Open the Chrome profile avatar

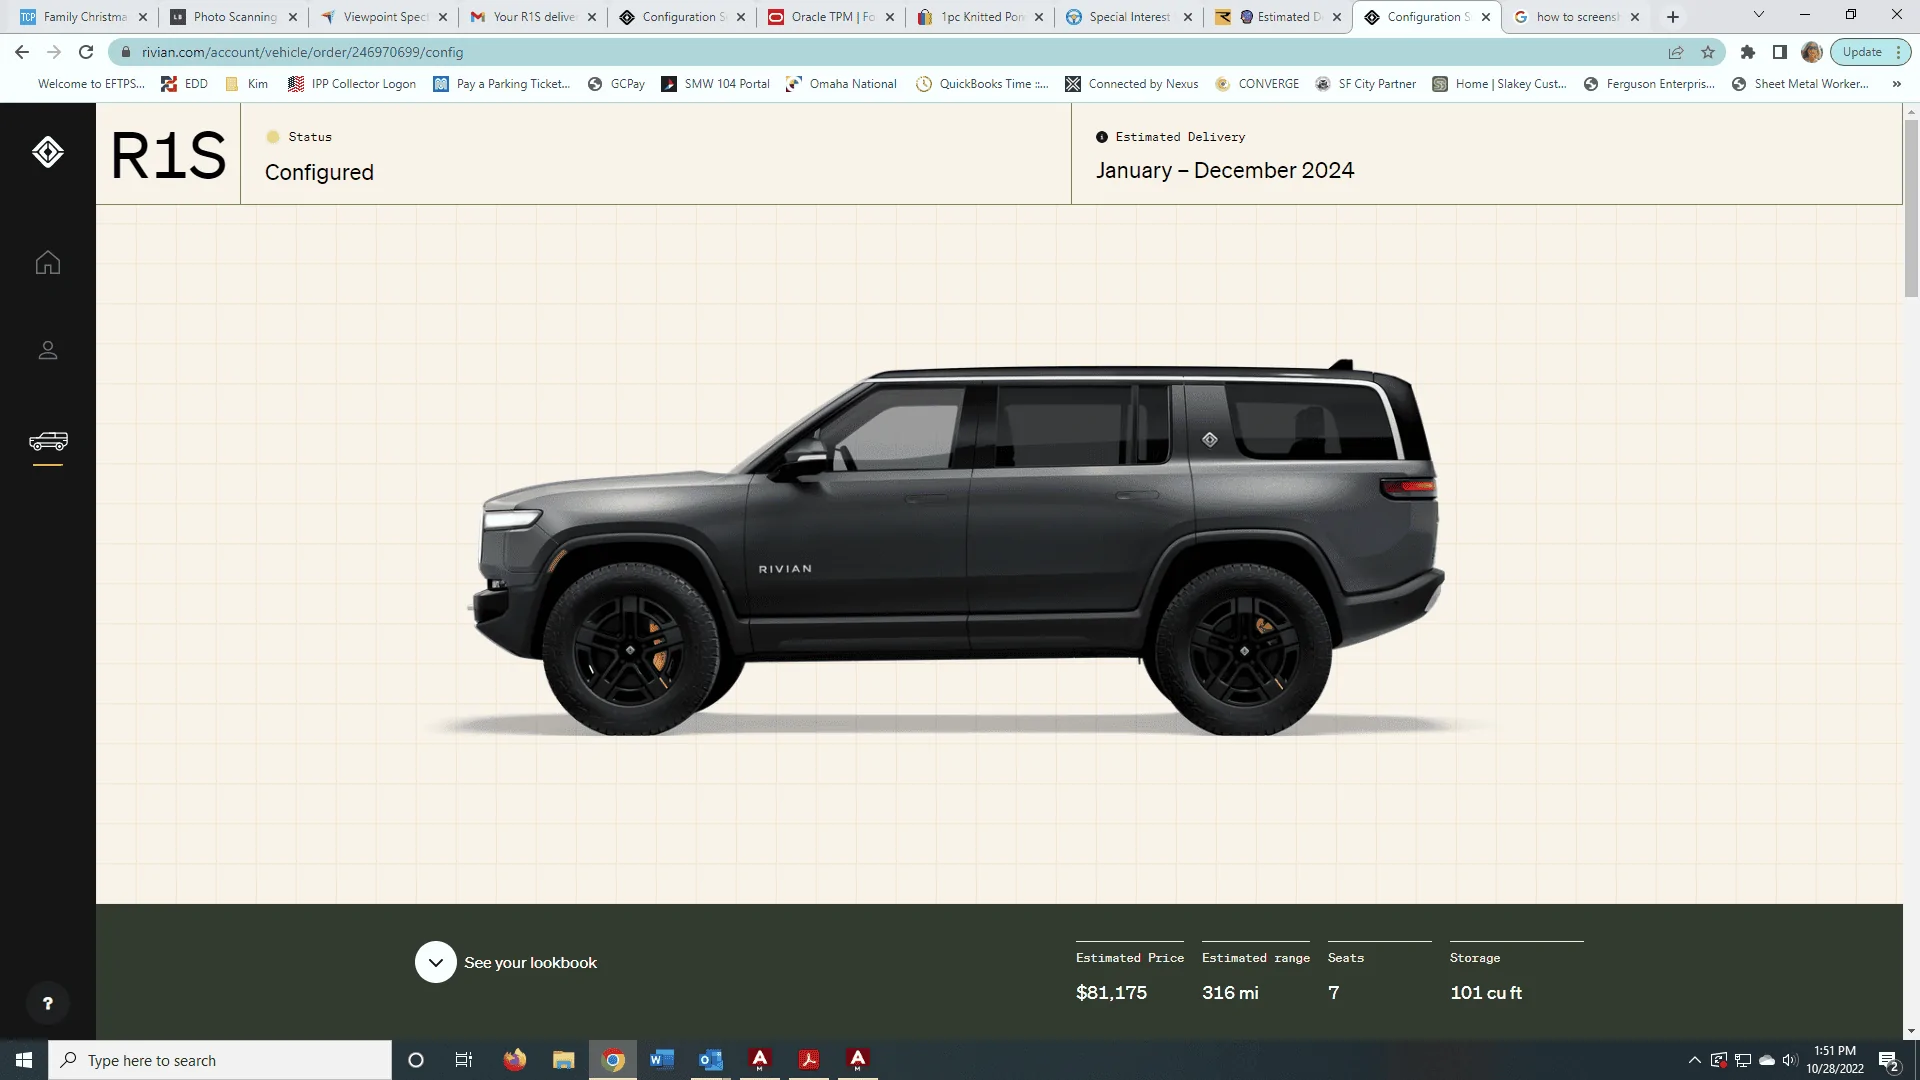click(1812, 52)
